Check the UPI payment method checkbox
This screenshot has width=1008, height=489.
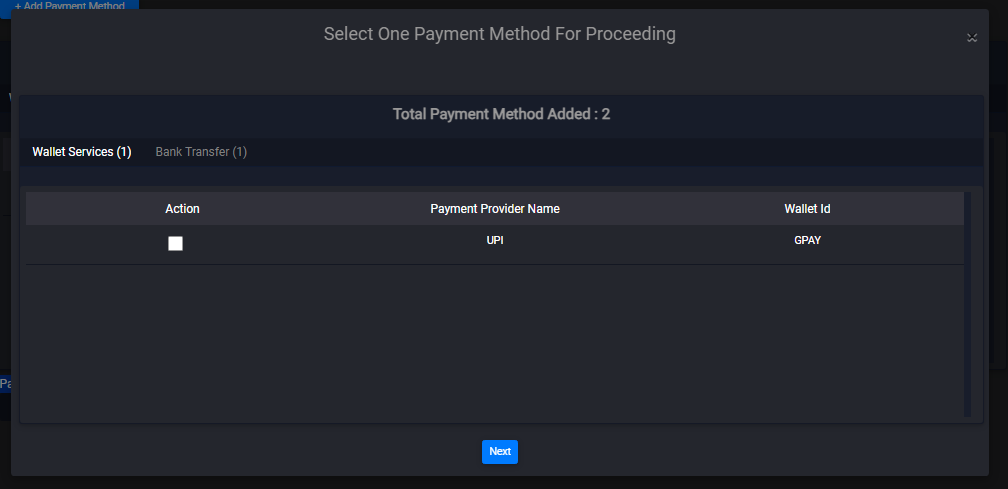point(176,243)
